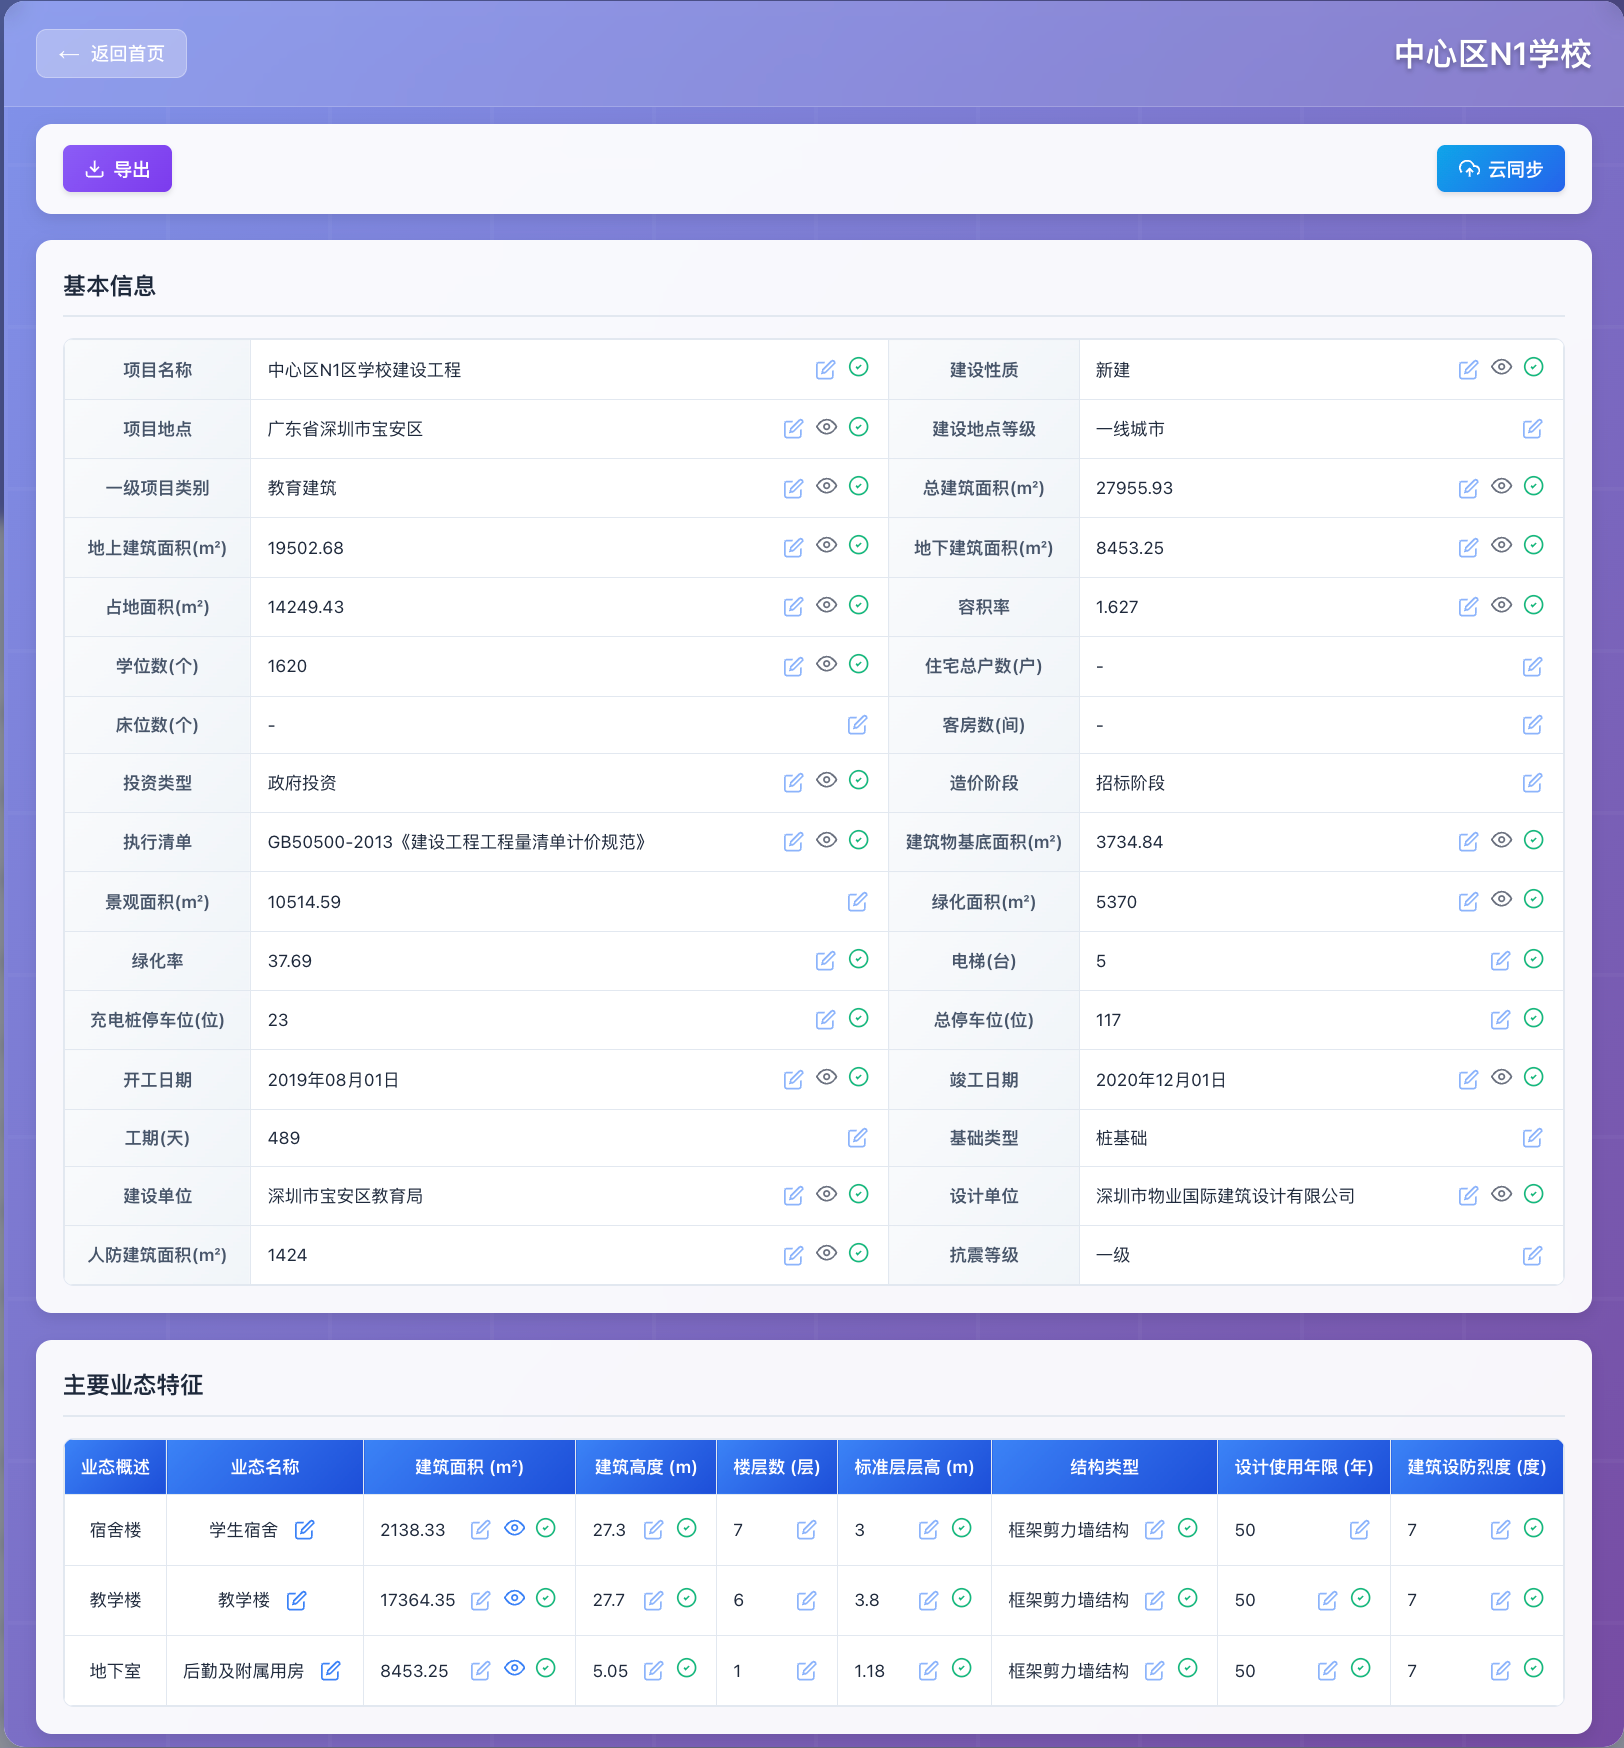Select the 深圳市物业国际建筑设计有限公司 text

pos(1225,1196)
